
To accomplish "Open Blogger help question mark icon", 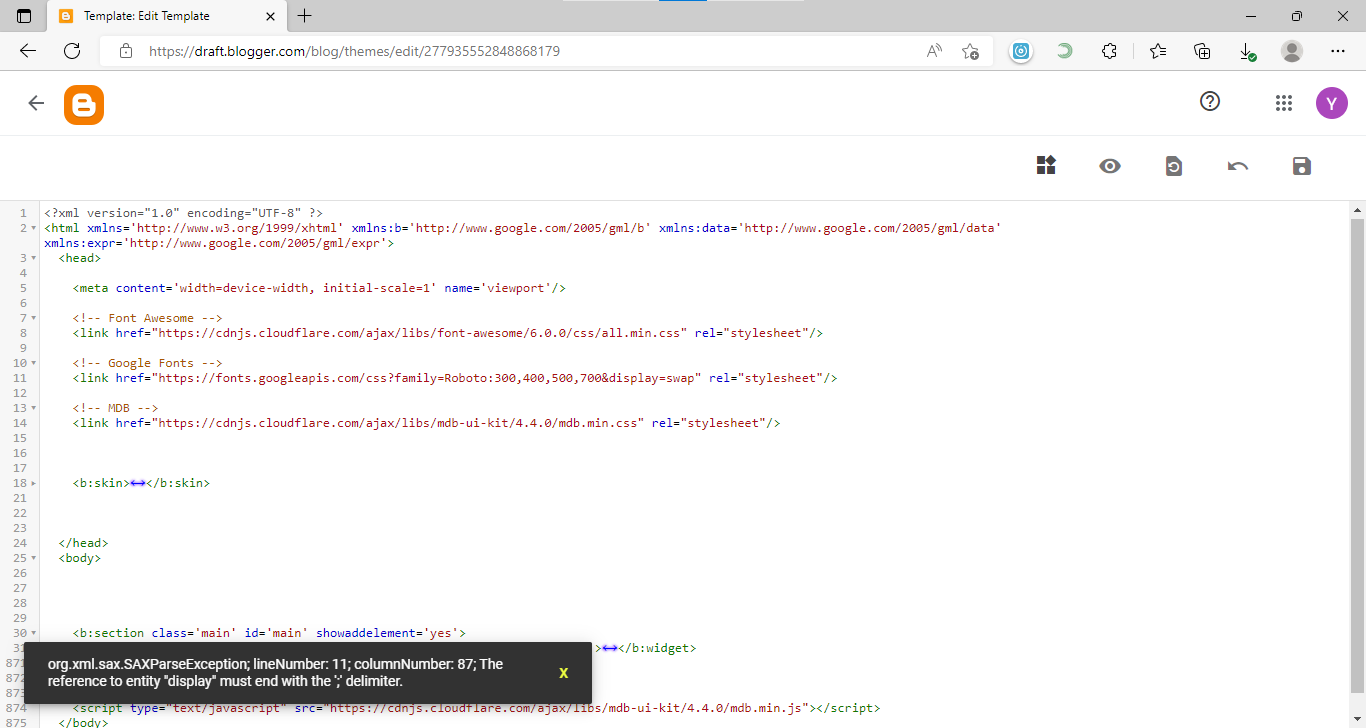I will pos(1210,101).
